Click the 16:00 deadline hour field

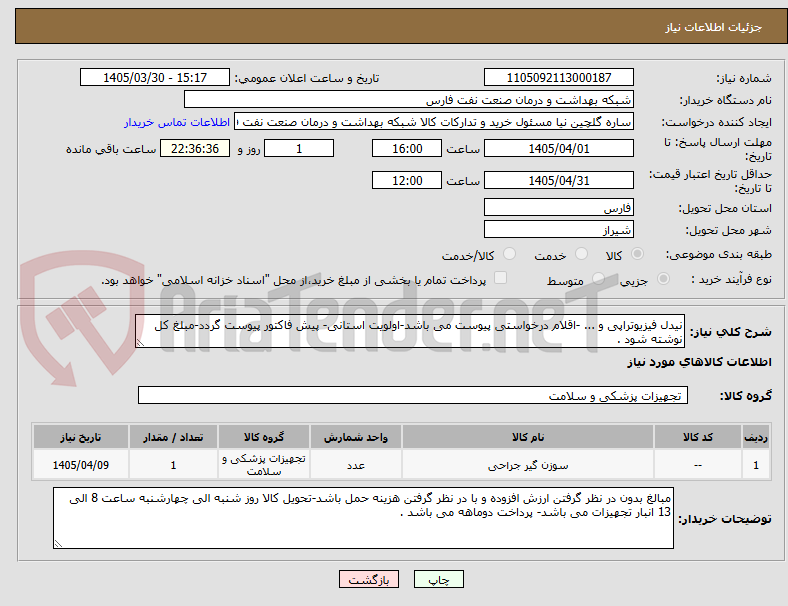coord(407,149)
